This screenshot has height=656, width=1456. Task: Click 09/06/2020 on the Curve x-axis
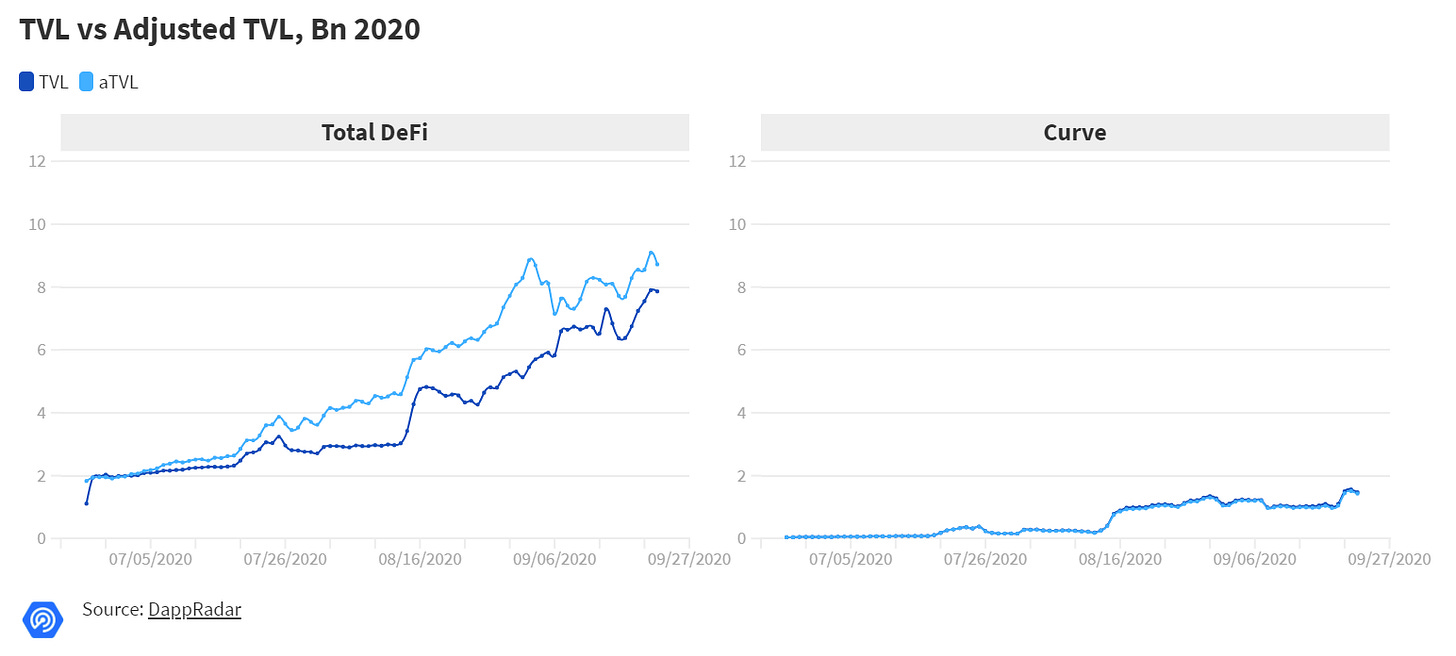(1253, 558)
